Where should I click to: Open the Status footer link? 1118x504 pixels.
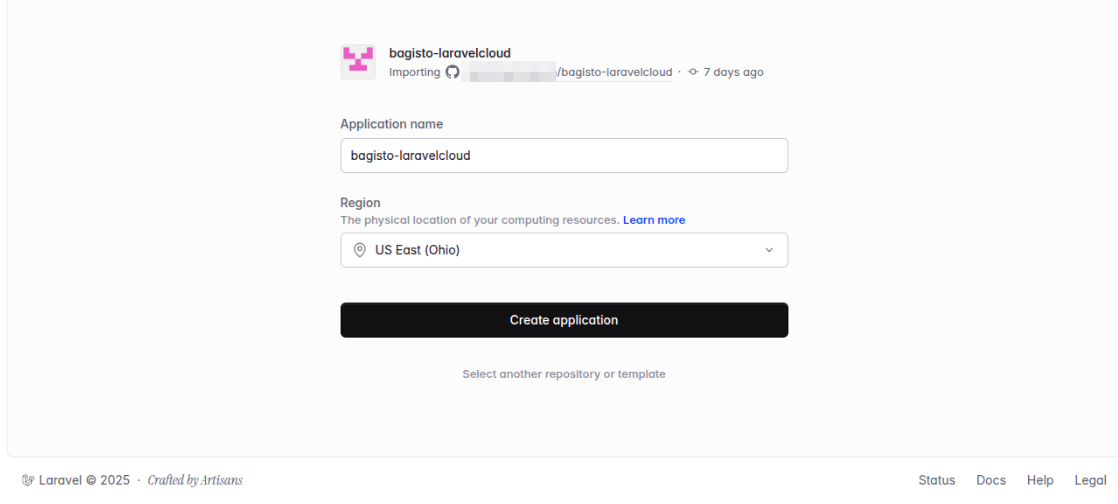click(936, 480)
